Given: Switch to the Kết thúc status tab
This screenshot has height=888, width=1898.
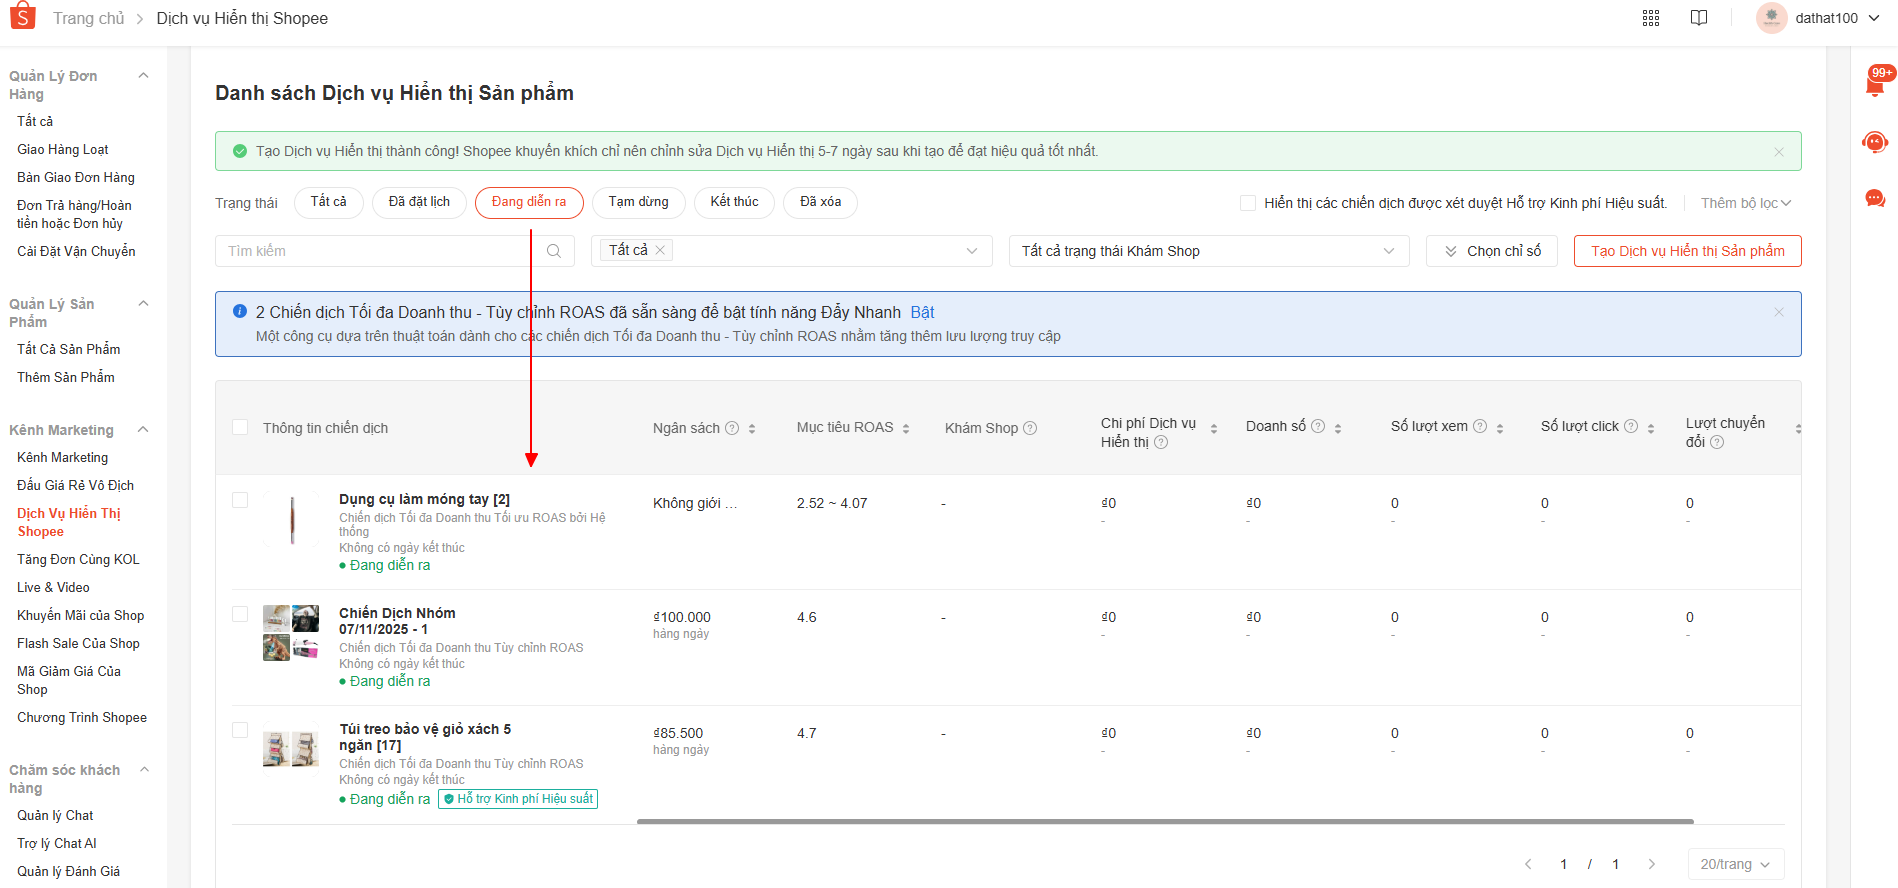Looking at the screenshot, I should 734,202.
